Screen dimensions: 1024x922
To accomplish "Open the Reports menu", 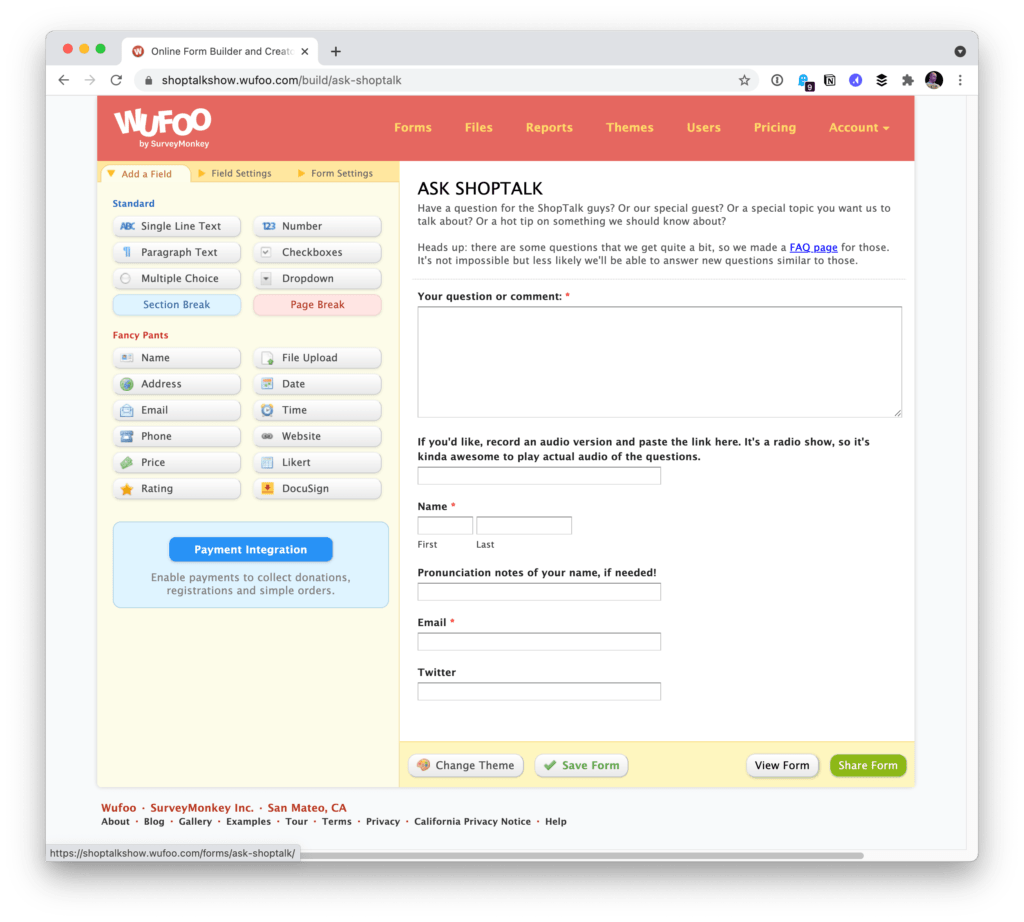I will click(x=549, y=127).
